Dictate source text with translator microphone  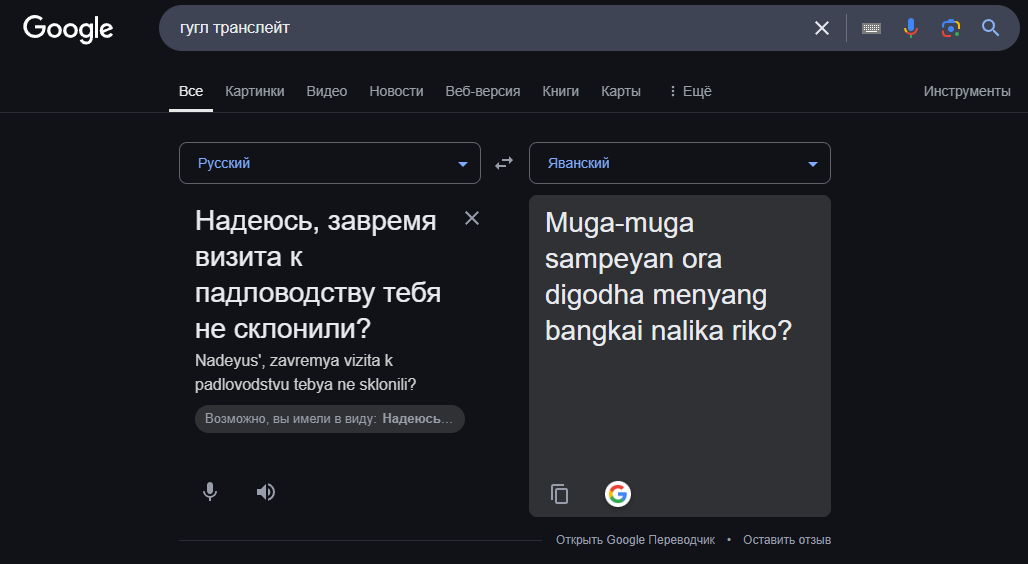point(210,492)
